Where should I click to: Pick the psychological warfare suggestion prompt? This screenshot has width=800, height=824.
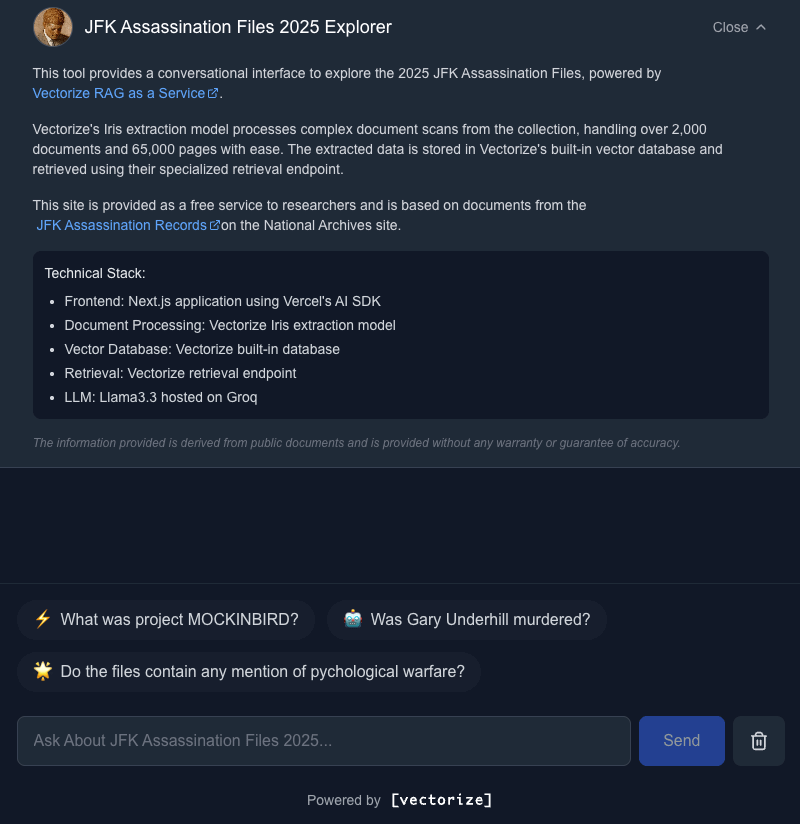pos(262,671)
